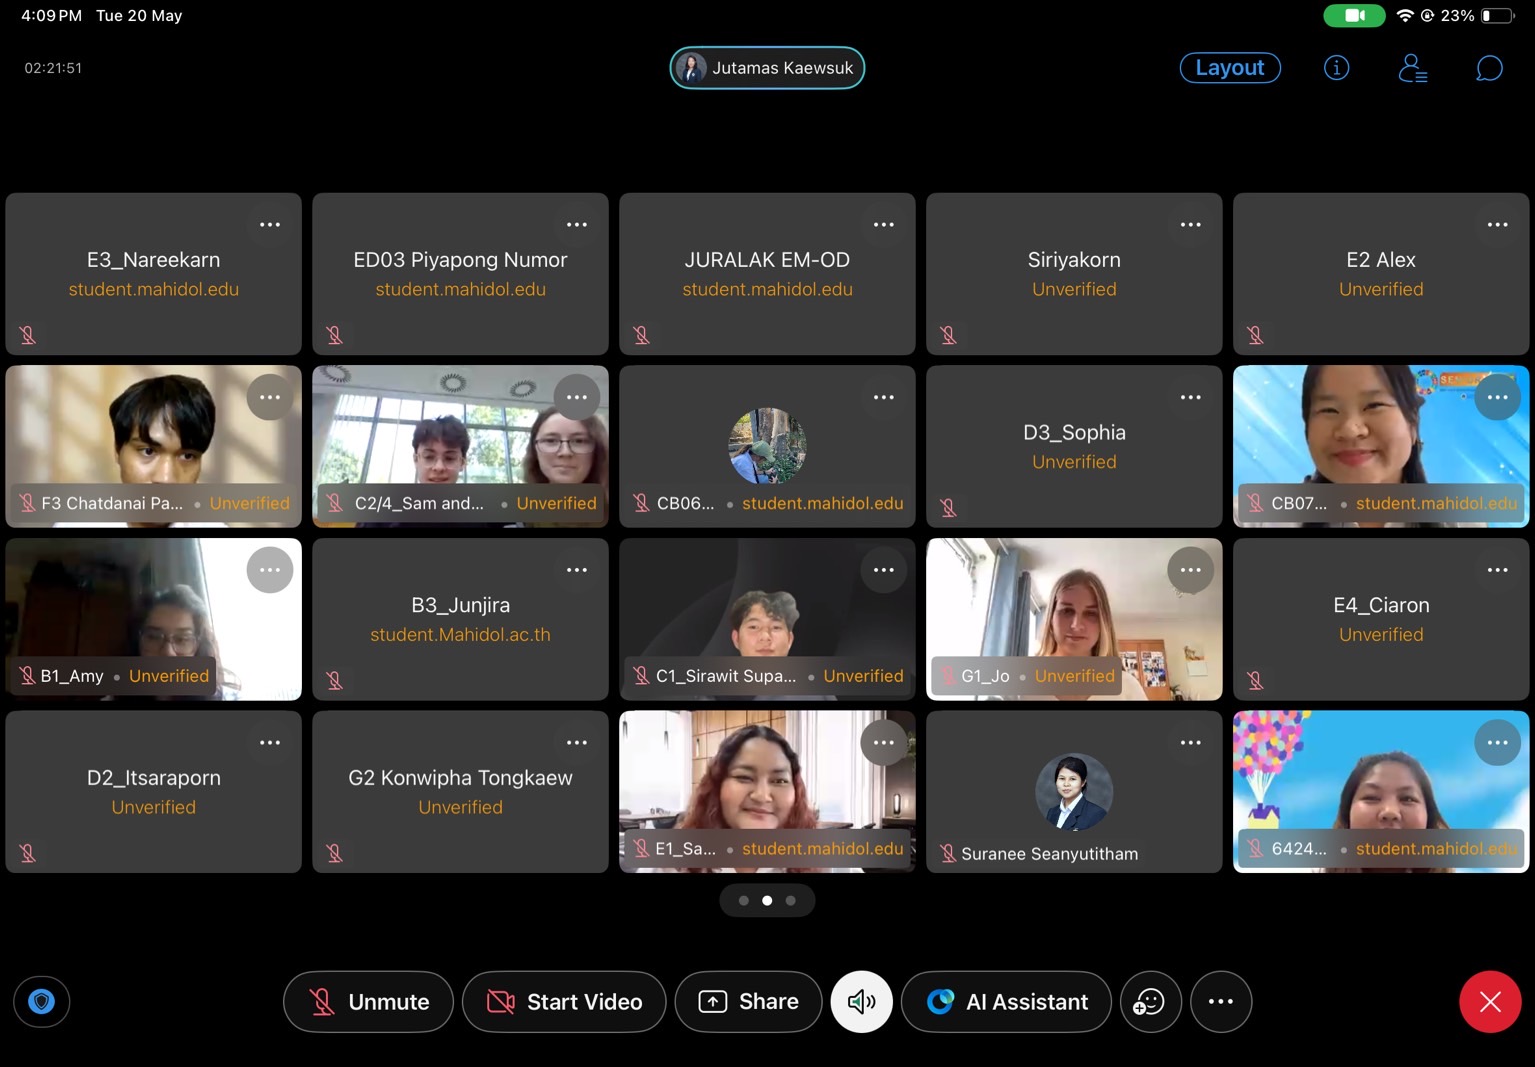This screenshot has width=1535, height=1067.
Task: Open the participants list icon
Action: click(1412, 68)
